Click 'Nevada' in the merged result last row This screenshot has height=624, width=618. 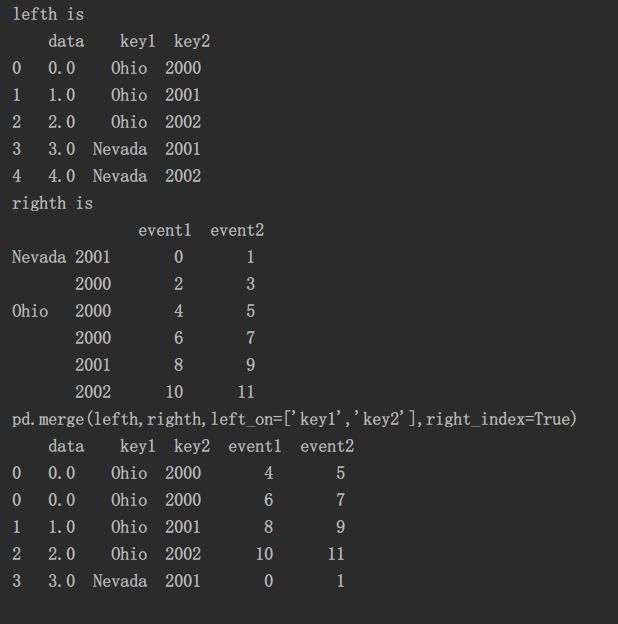[x=120, y=581]
